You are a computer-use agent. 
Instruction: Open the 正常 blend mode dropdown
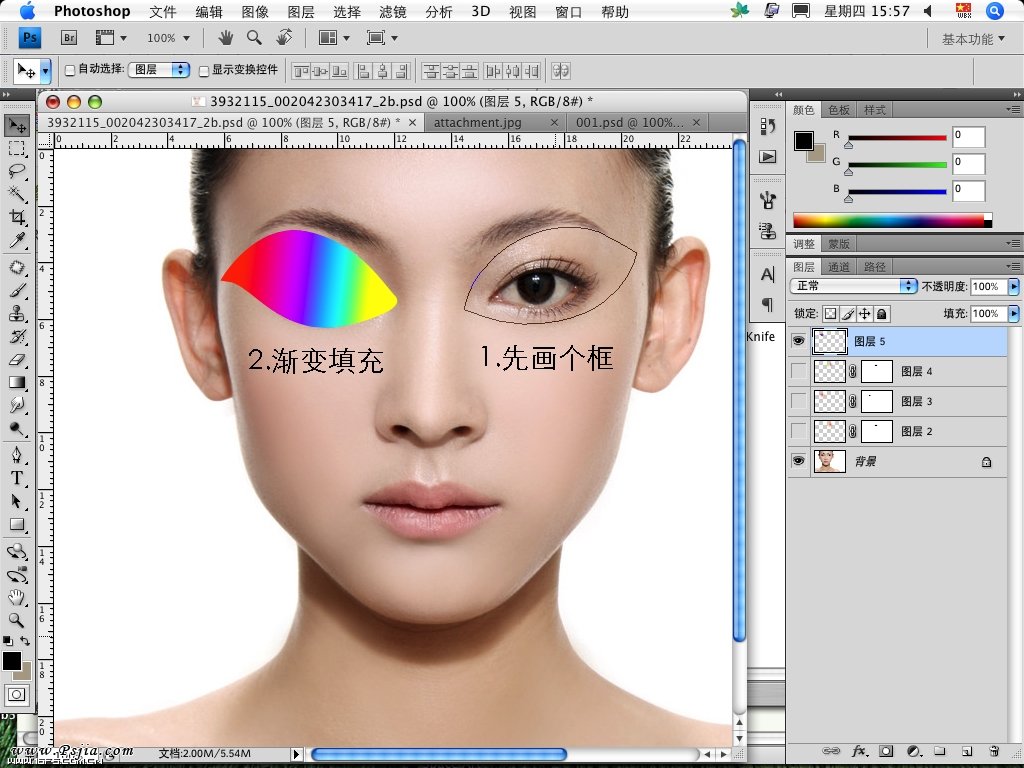pyautogui.click(x=854, y=286)
